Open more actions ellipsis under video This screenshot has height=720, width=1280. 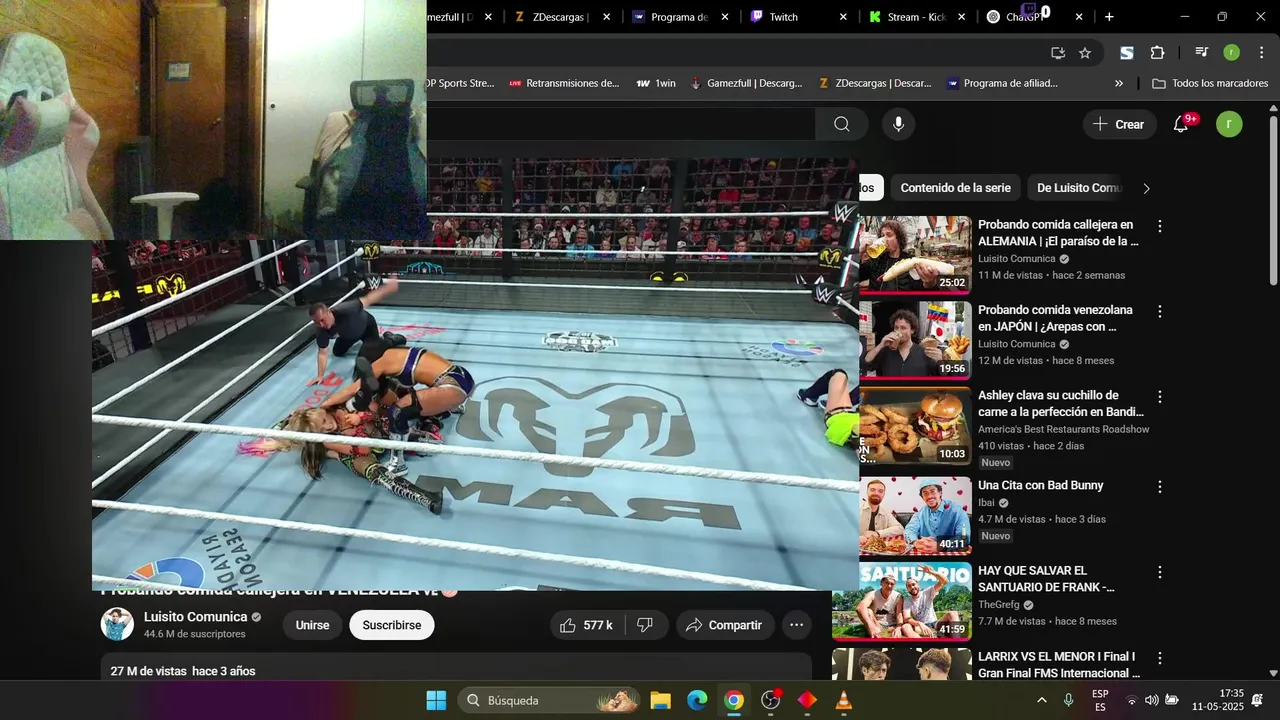click(796, 625)
